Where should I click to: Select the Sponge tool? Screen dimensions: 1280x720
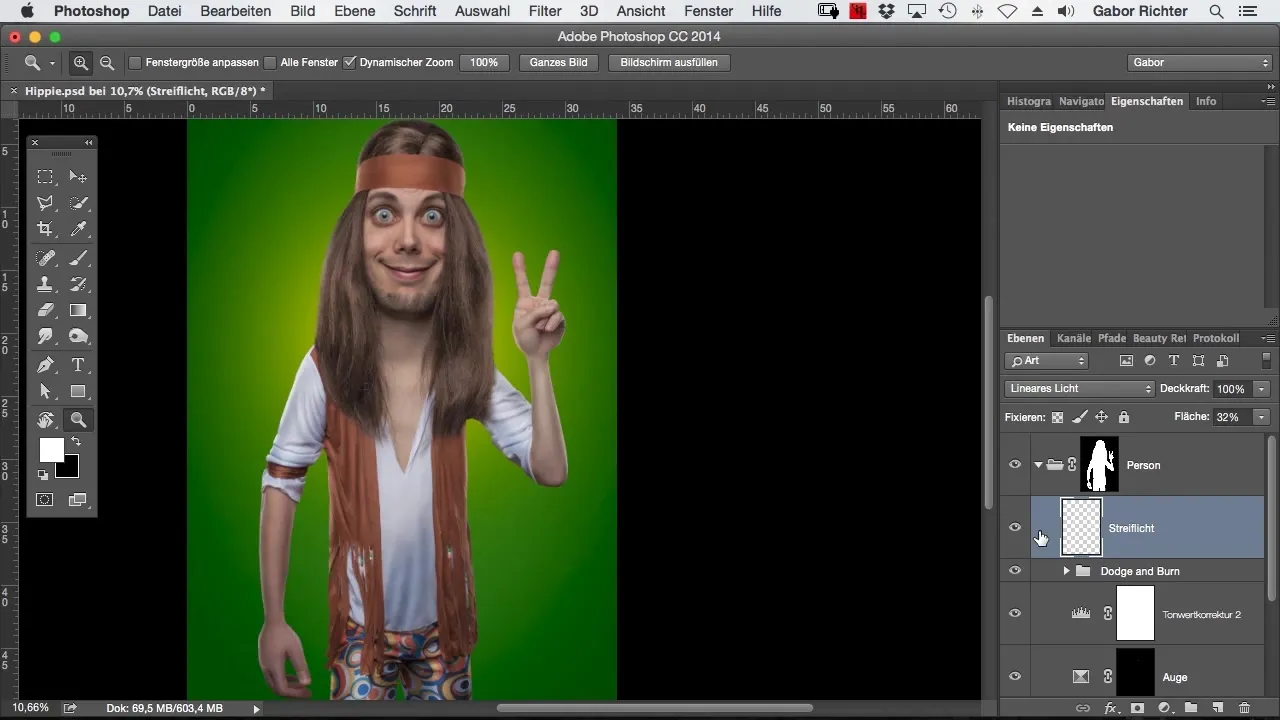point(78,337)
